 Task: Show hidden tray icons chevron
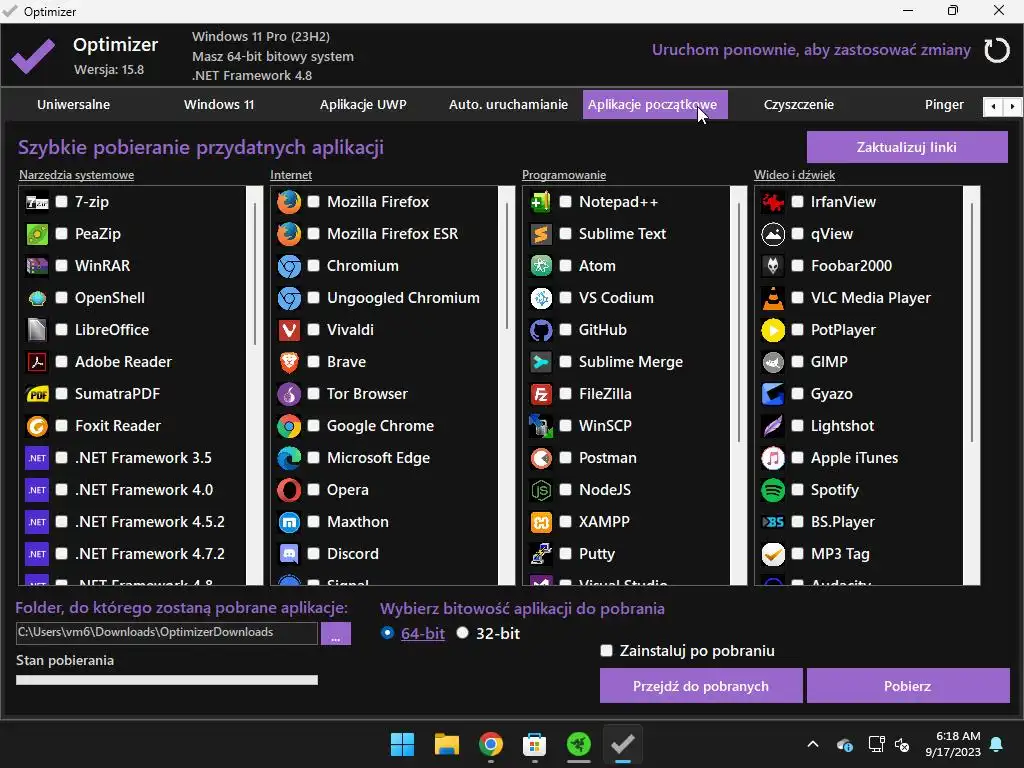[x=813, y=744]
